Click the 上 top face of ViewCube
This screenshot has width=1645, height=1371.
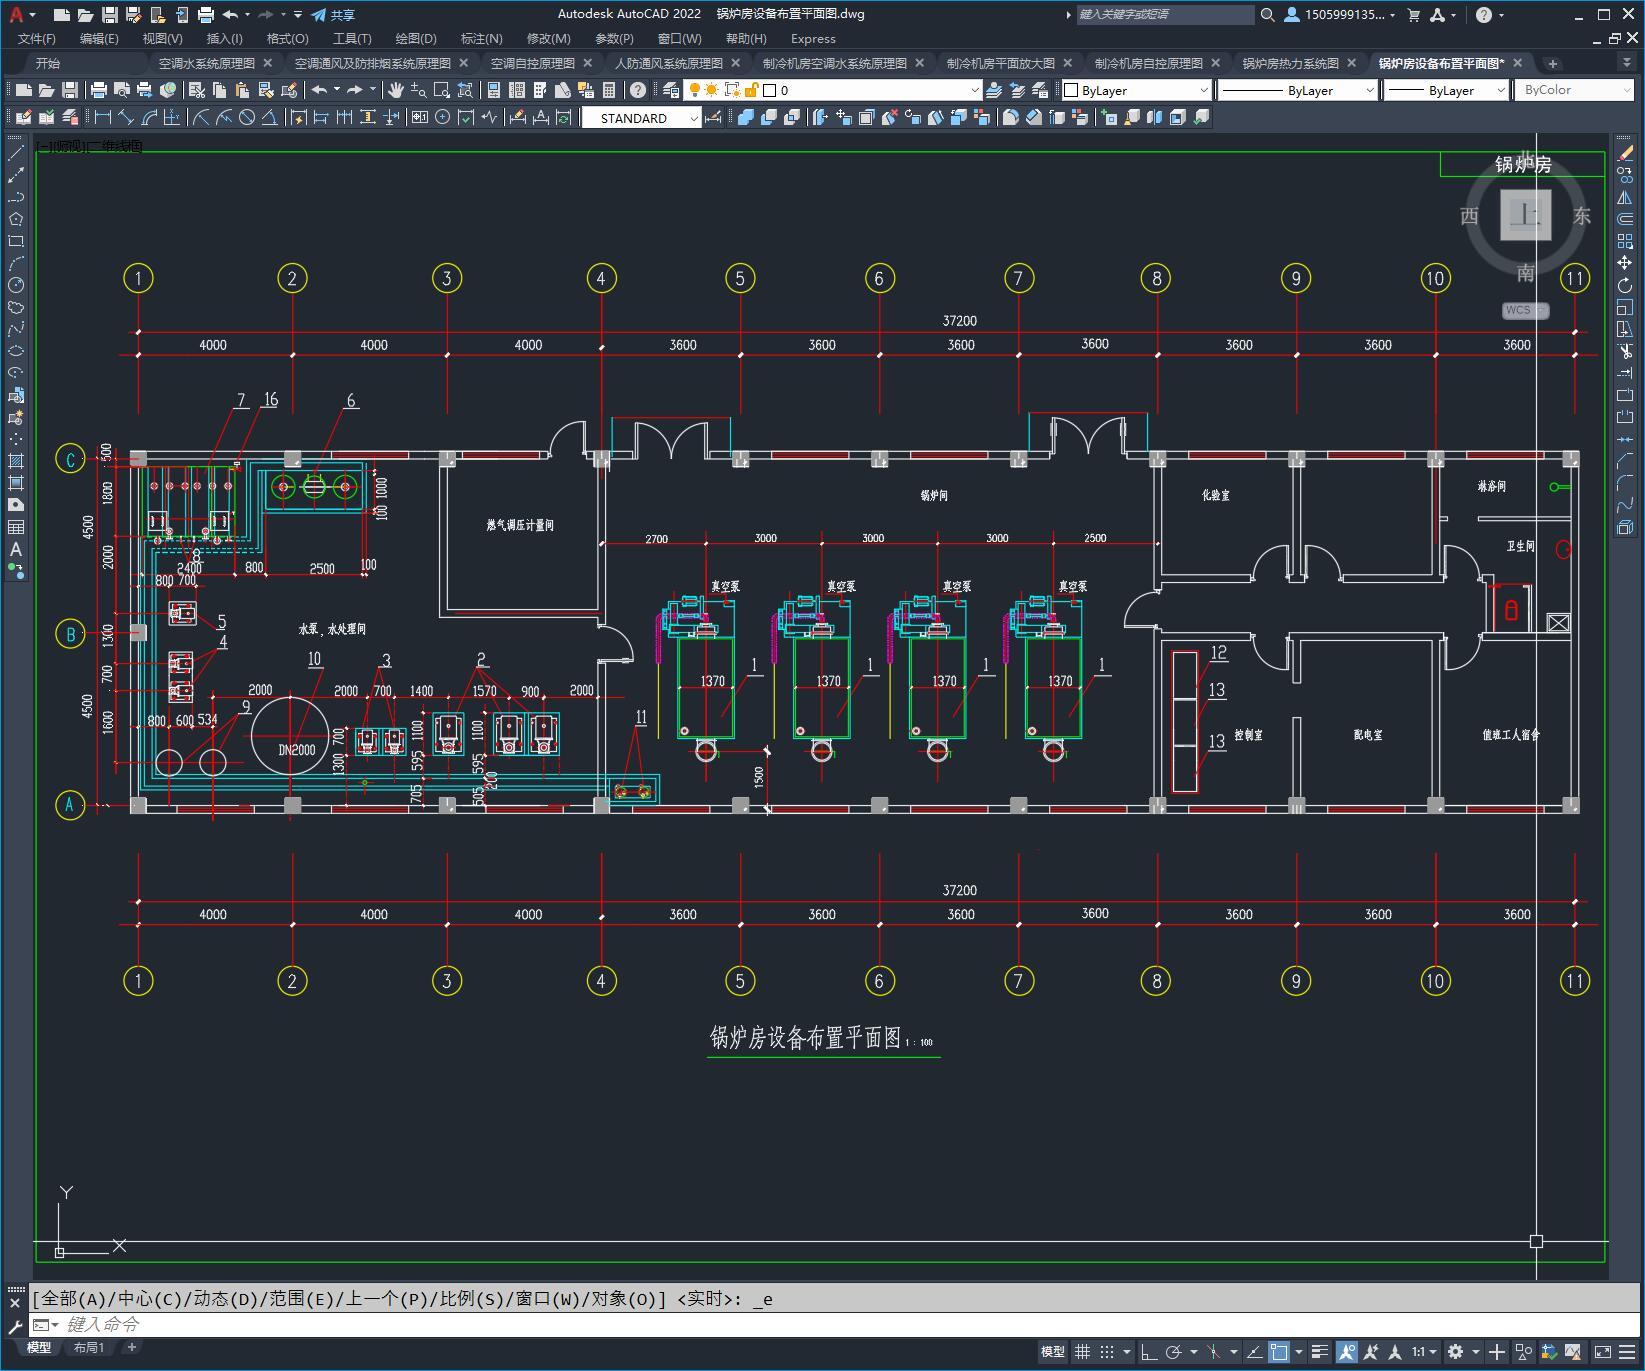pos(1525,214)
